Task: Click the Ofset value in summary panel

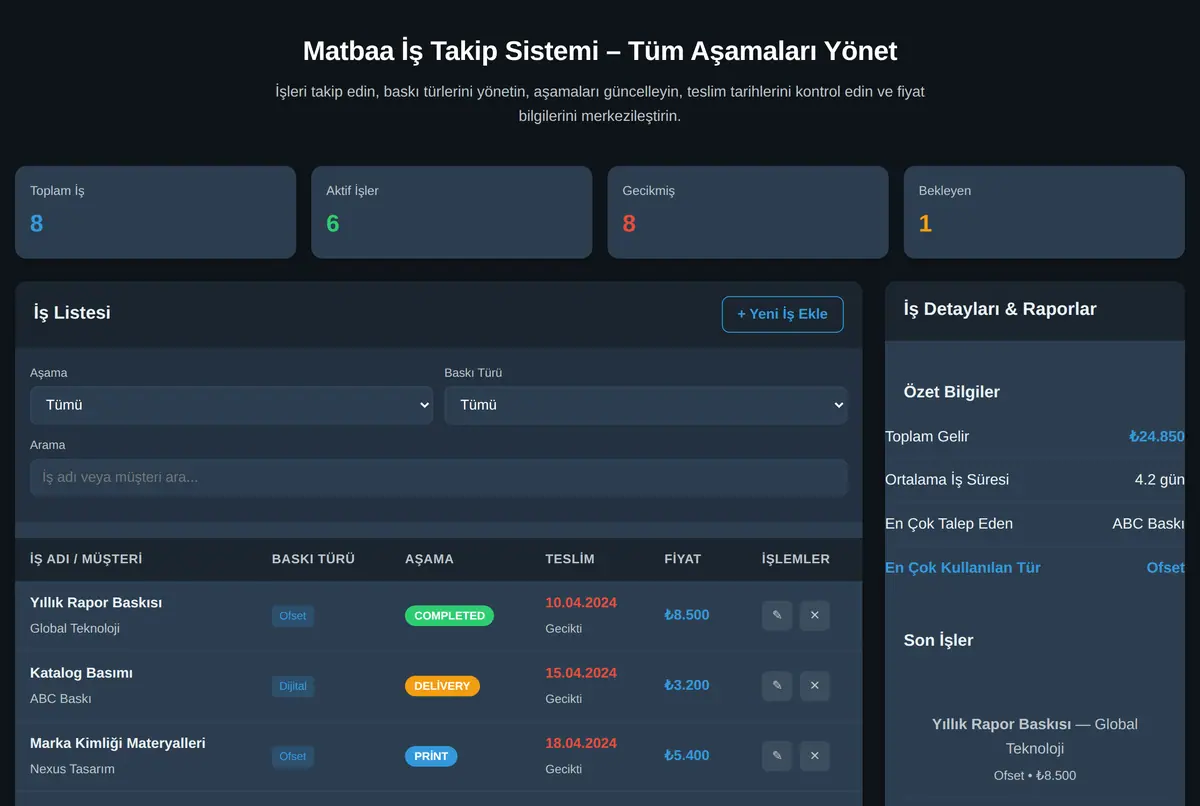Action: click(1166, 567)
